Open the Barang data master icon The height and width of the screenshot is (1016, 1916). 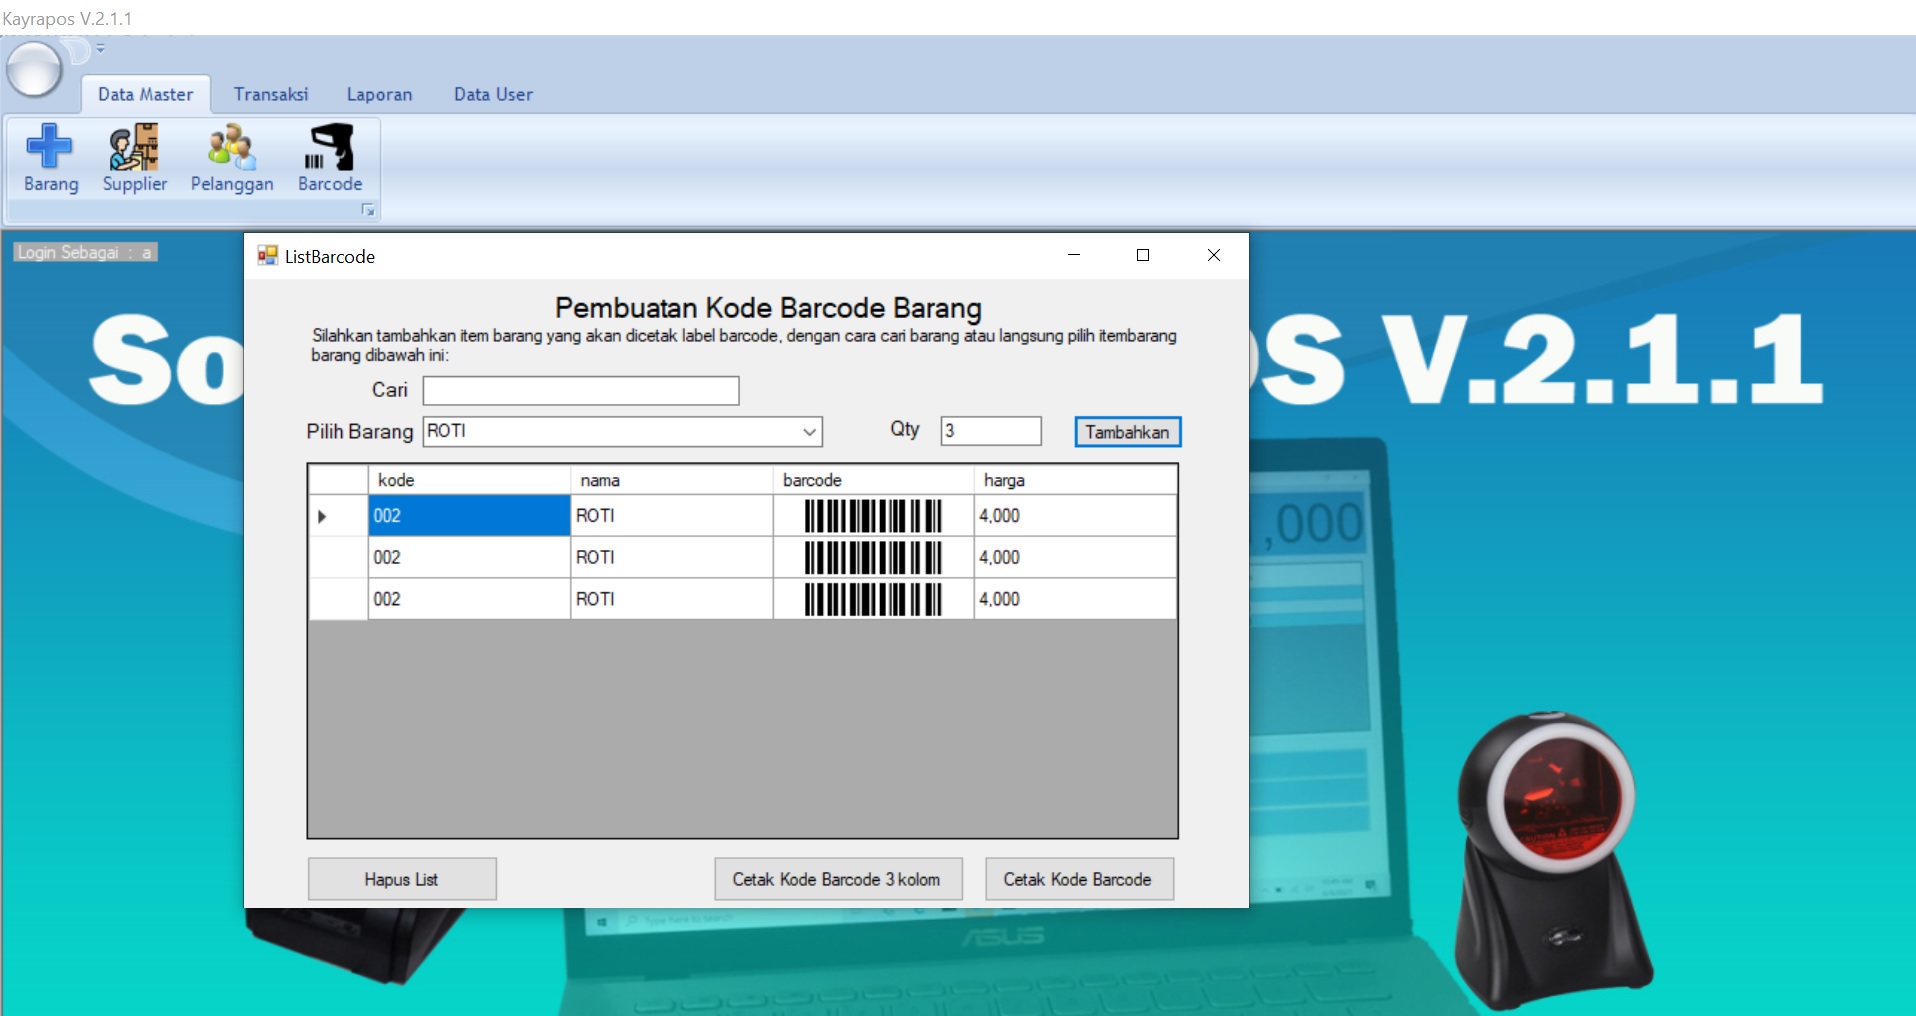(50, 157)
